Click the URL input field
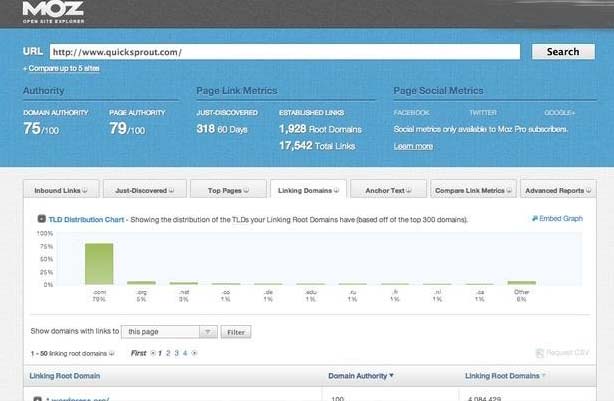This screenshot has width=614, height=401. pyautogui.click(x=283, y=51)
